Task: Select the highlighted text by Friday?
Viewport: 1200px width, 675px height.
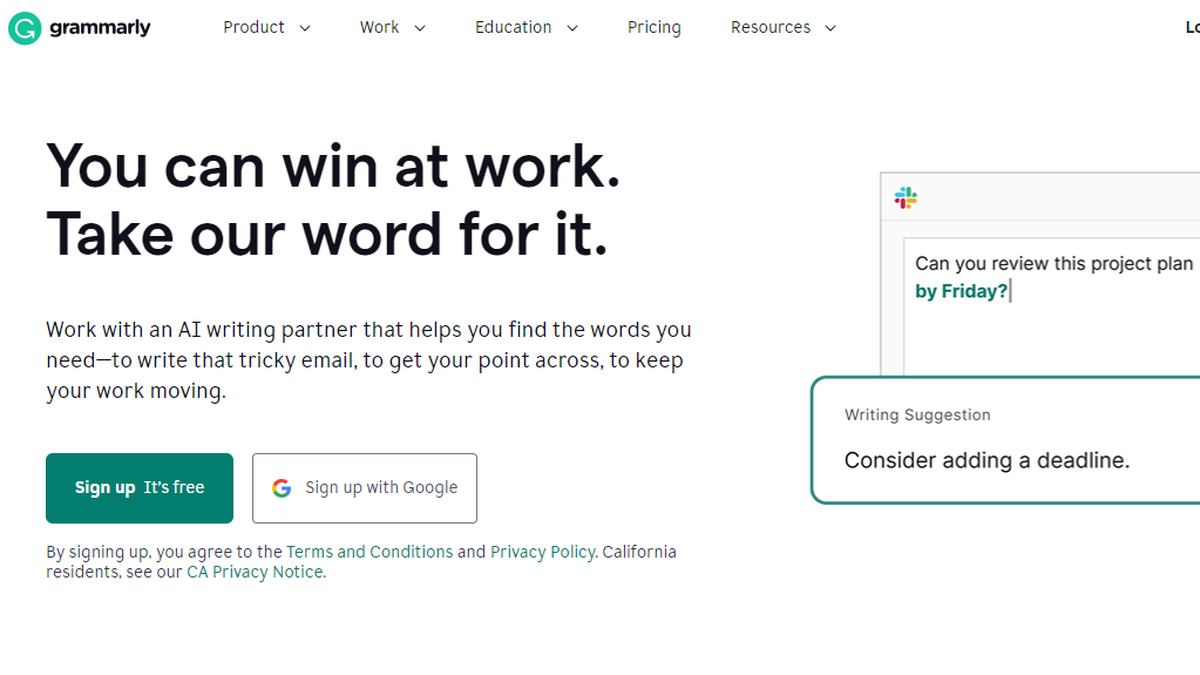Action: pyautogui.click(x=960, y=291)
